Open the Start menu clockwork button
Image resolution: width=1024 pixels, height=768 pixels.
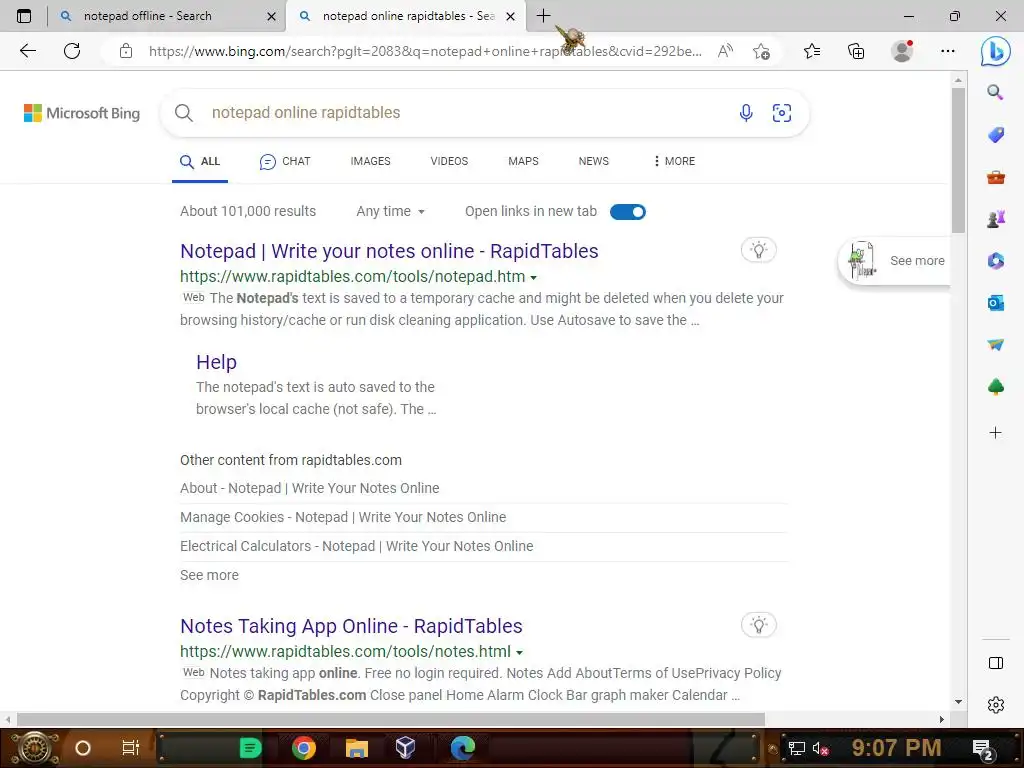(35, 748)
